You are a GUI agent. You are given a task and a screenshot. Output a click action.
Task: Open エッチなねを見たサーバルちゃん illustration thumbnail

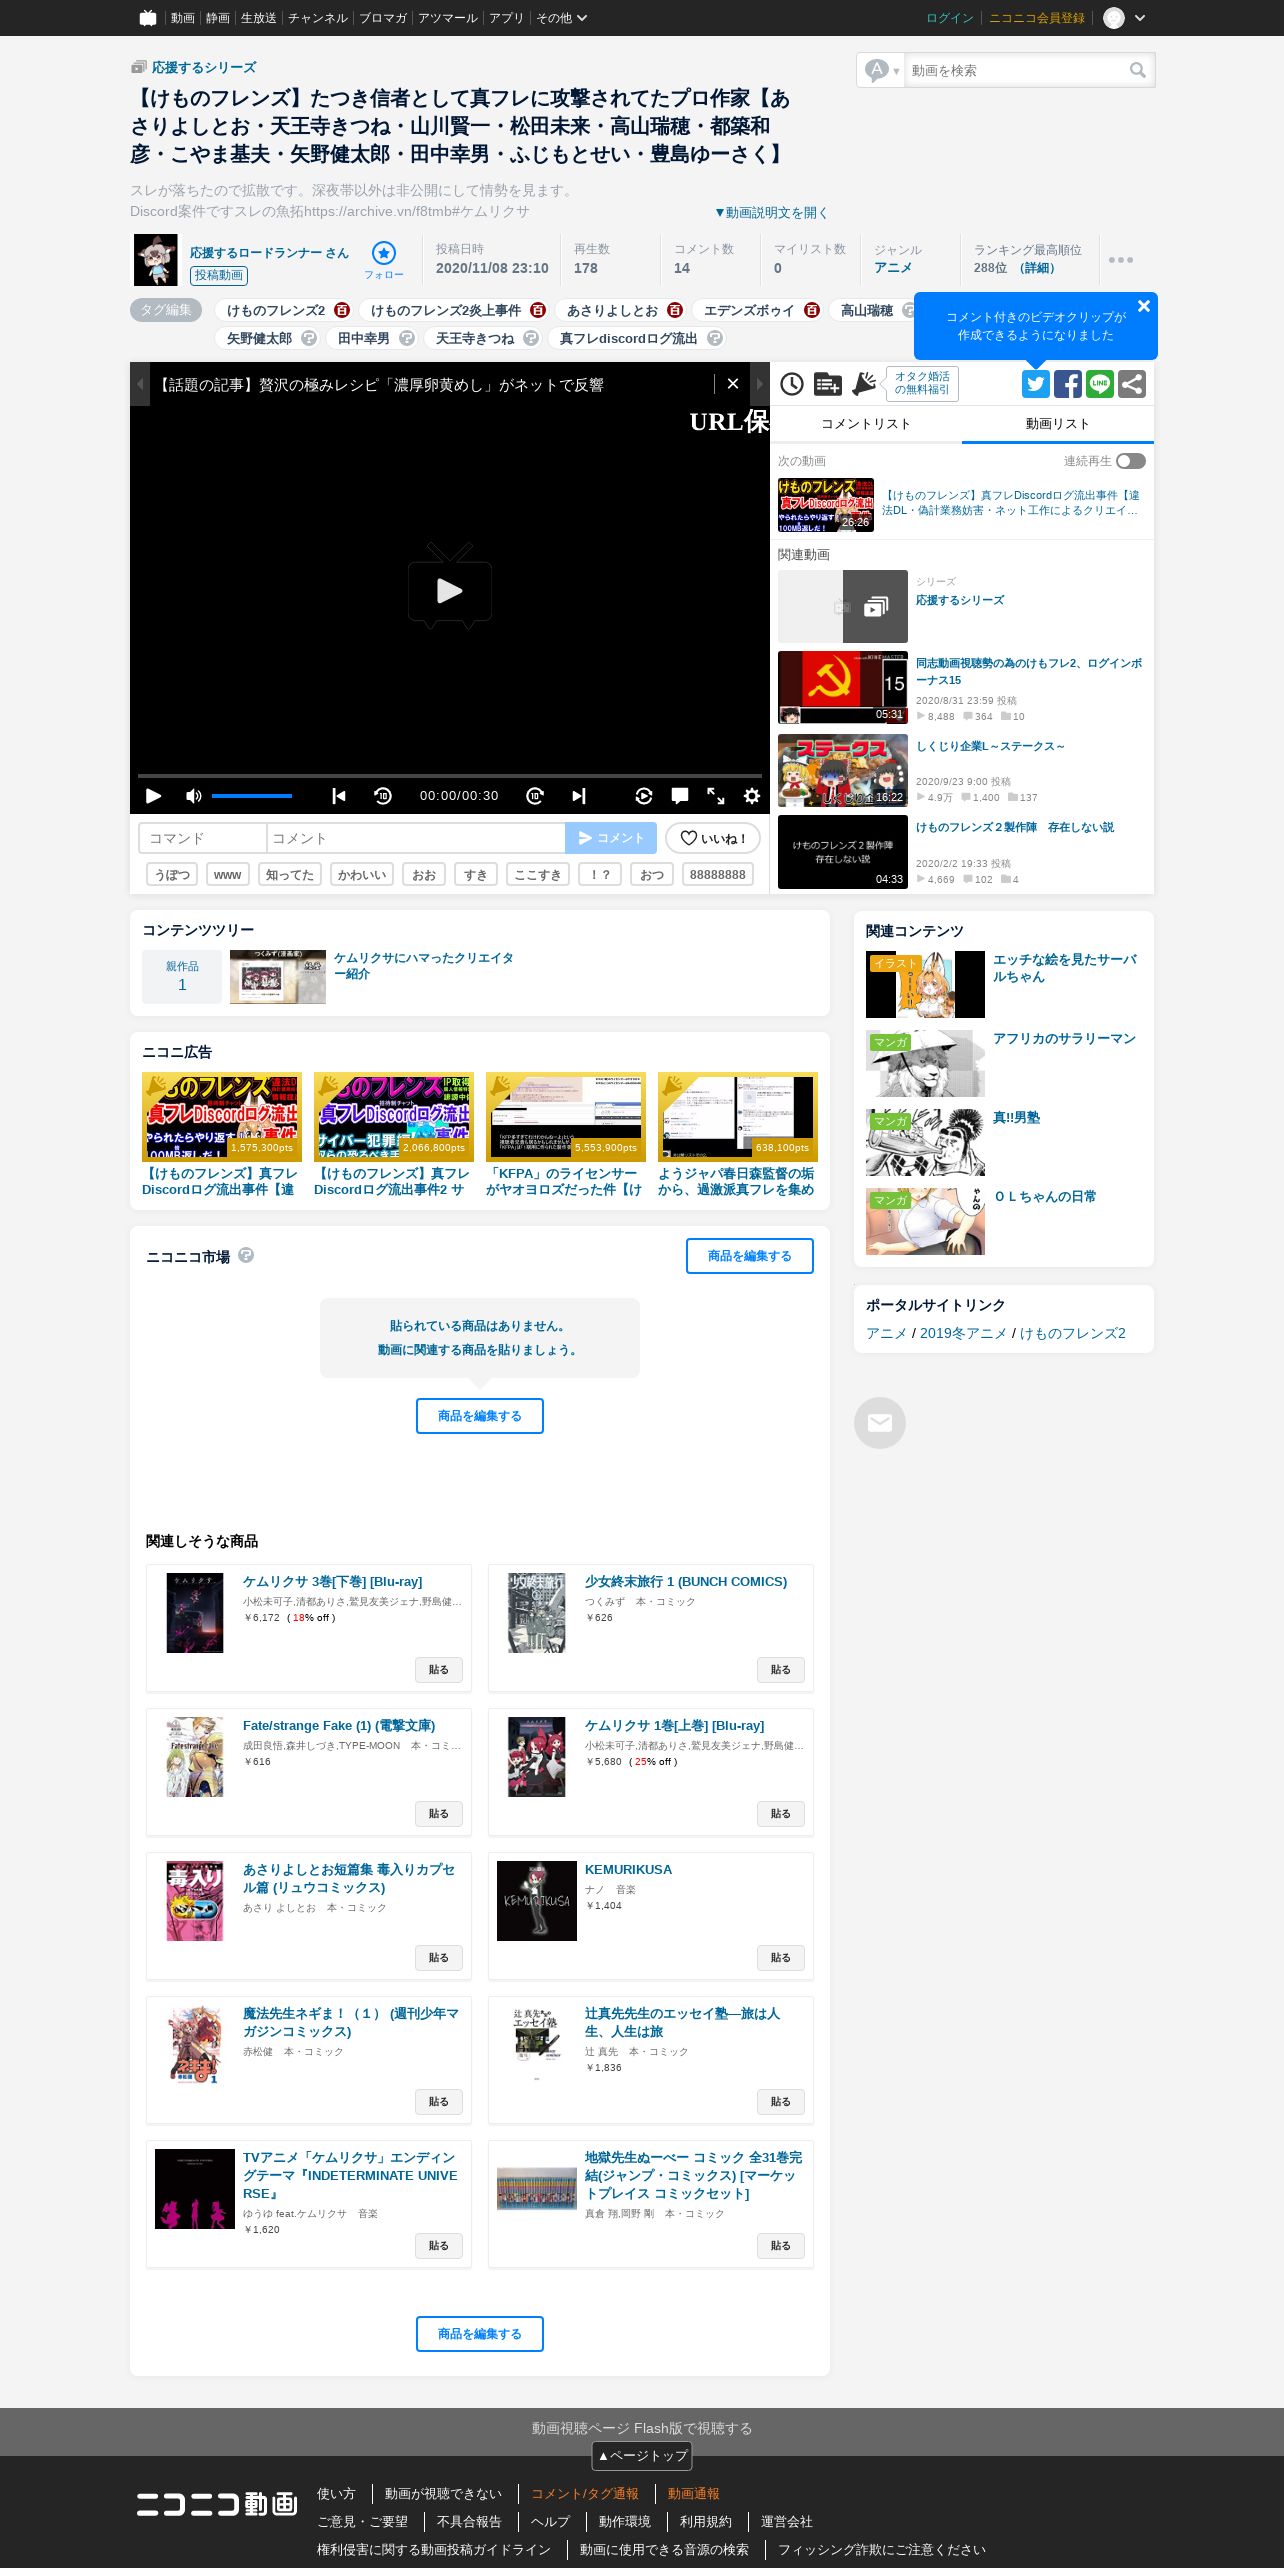(925, 984)
